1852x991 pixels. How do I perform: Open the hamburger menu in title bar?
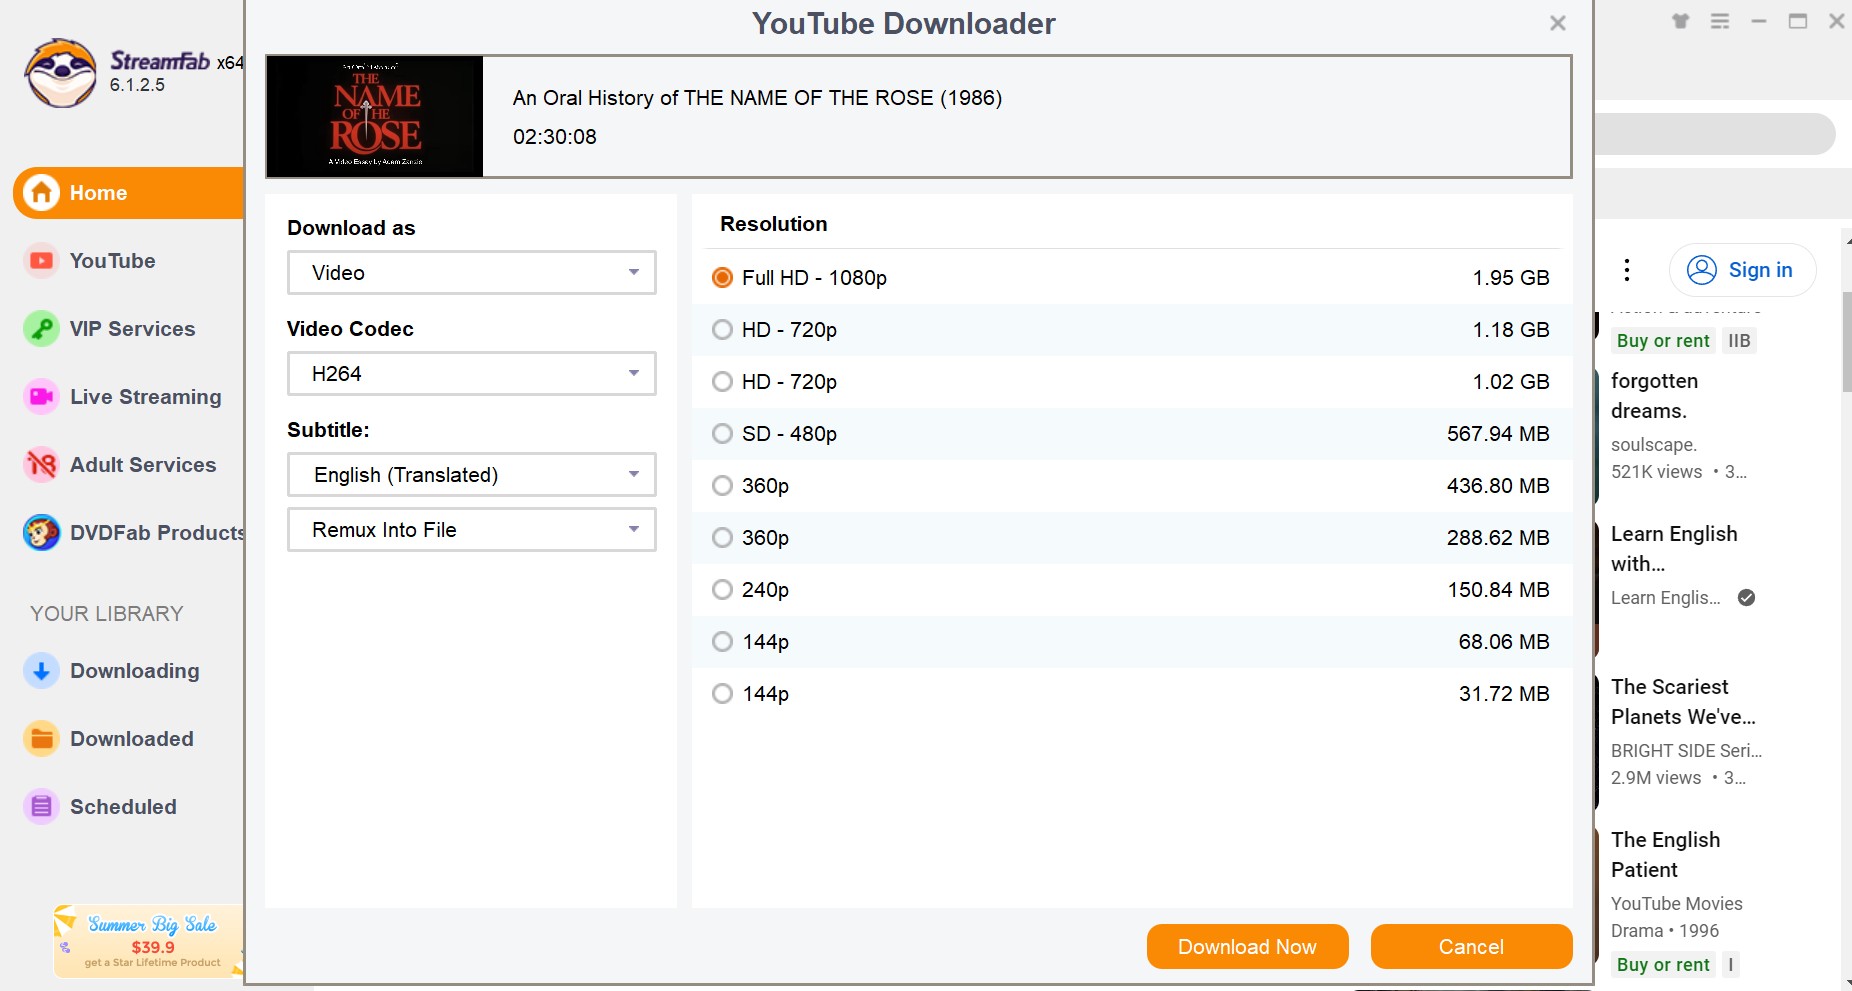pos(1720,21)
